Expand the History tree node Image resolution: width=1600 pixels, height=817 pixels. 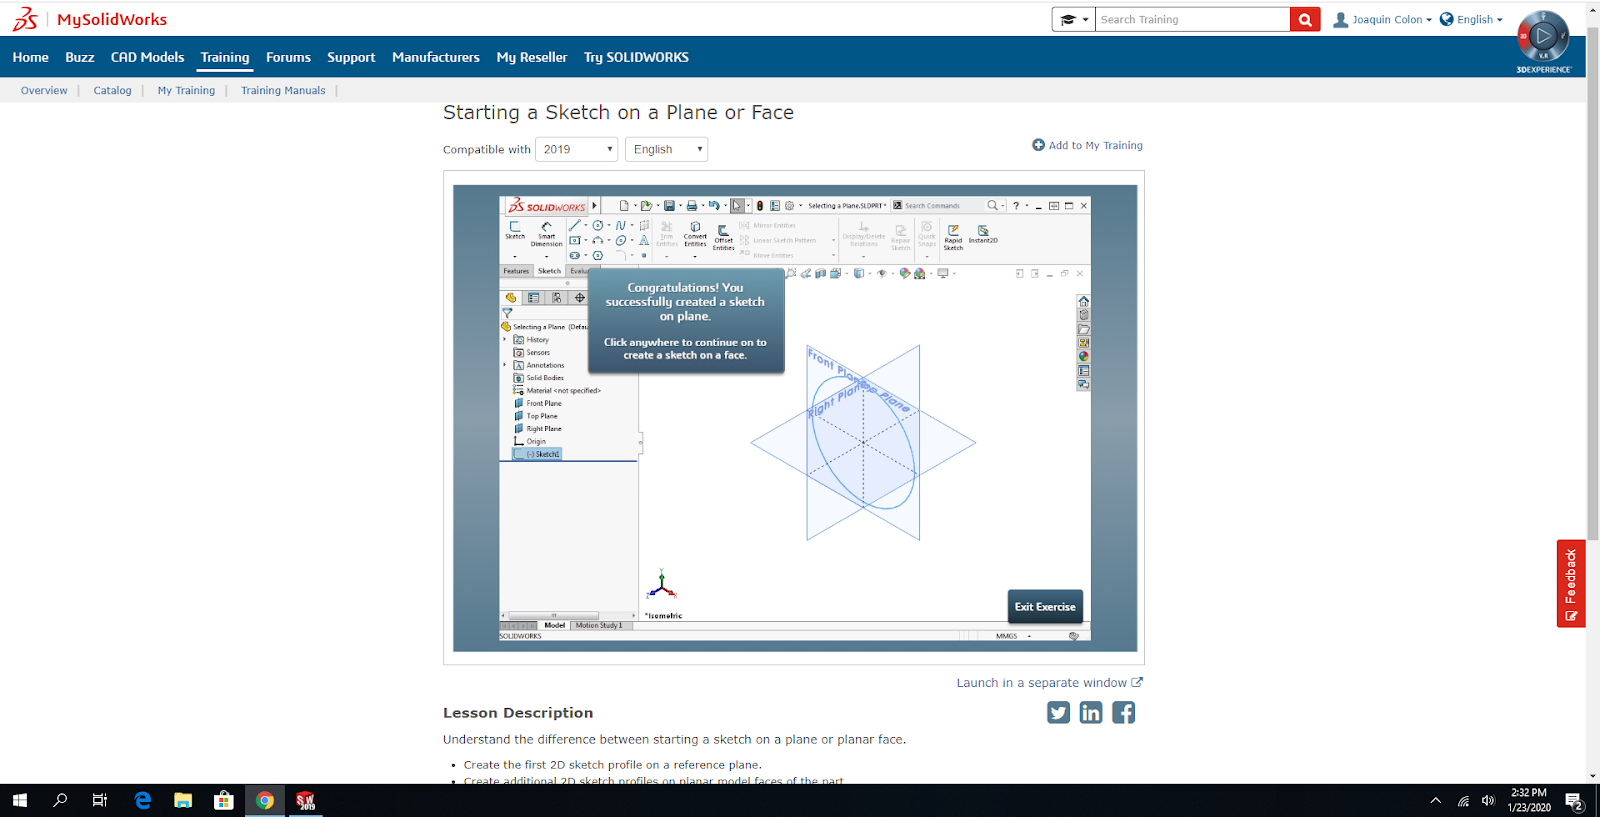pyautogui.click(x=505, y=340)
